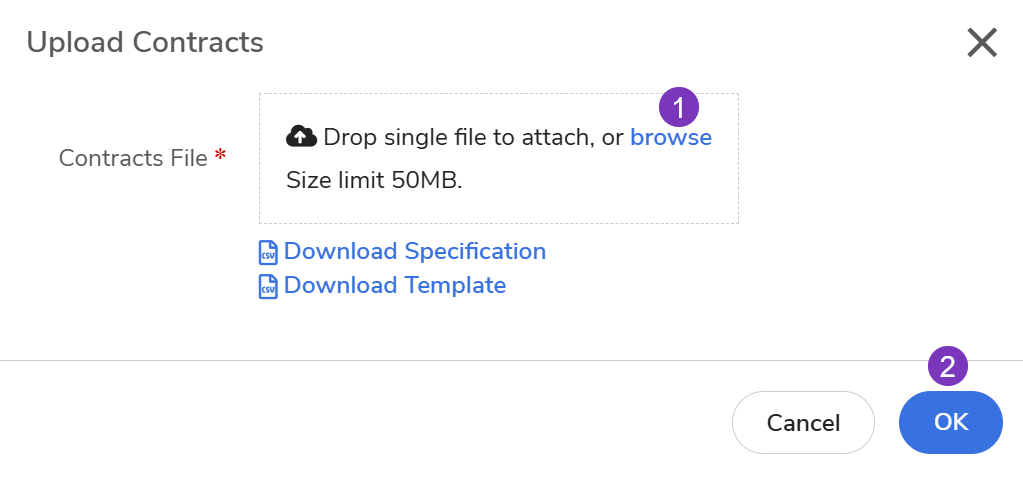Viewport: 1023px width, 481px height.
Task: Close the Upload Contracts dialog
Action: pyautogui.click(x=982, y=43)
